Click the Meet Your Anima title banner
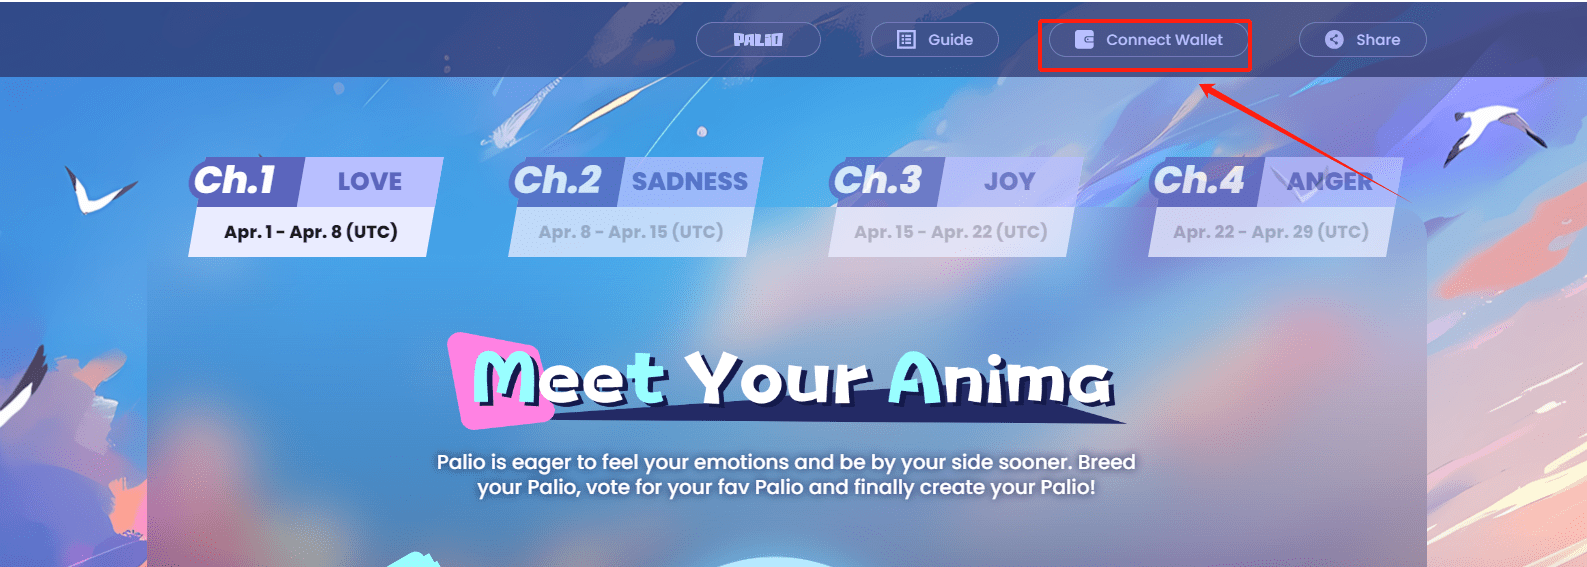The width and height of the screenshot is (1587, 567). [787, 381]
